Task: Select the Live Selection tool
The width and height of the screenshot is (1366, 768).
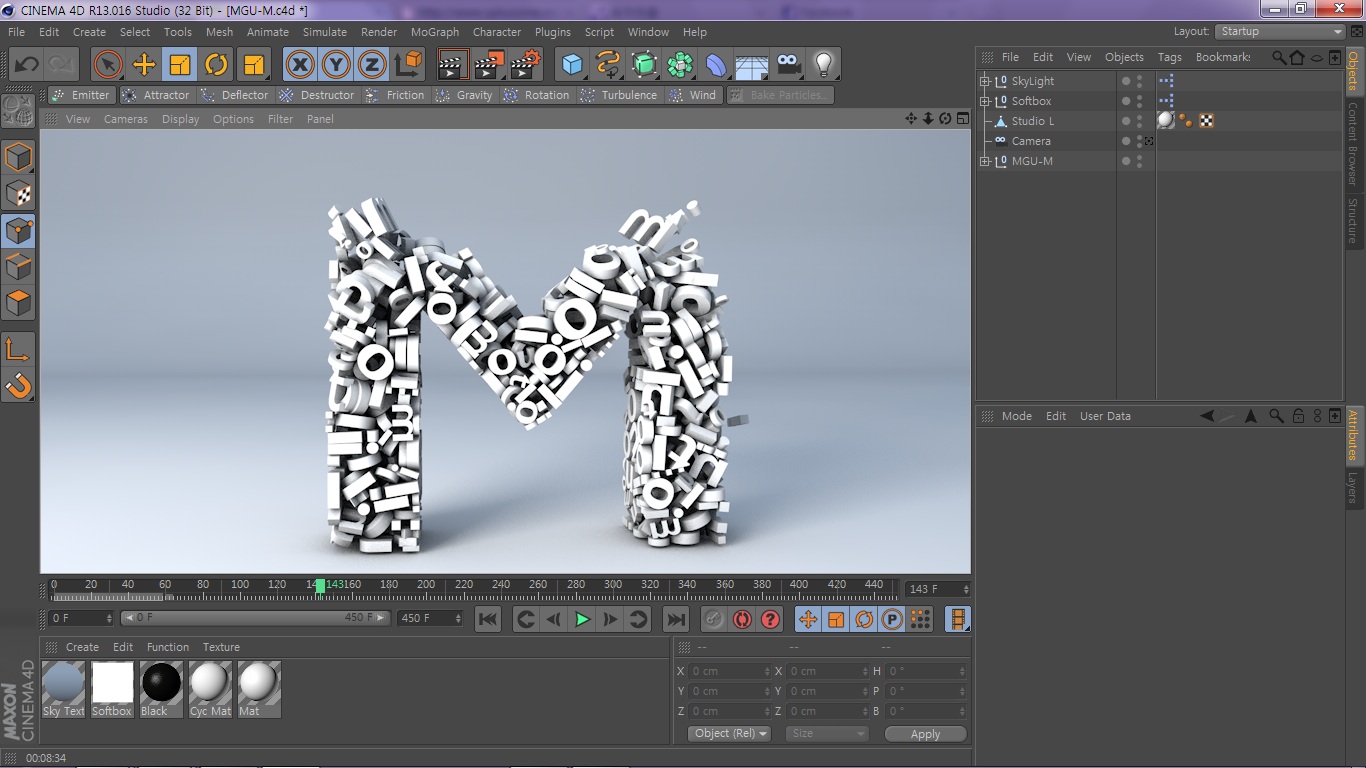Action: 108,65
